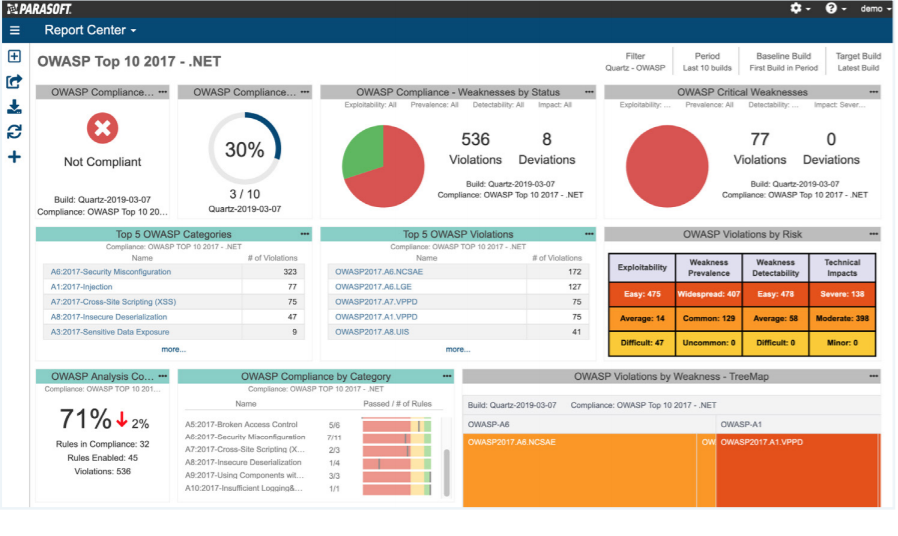Click the Compliance by Category scrollbar
The height and width of the screenshot is (536, 898).
447,472
